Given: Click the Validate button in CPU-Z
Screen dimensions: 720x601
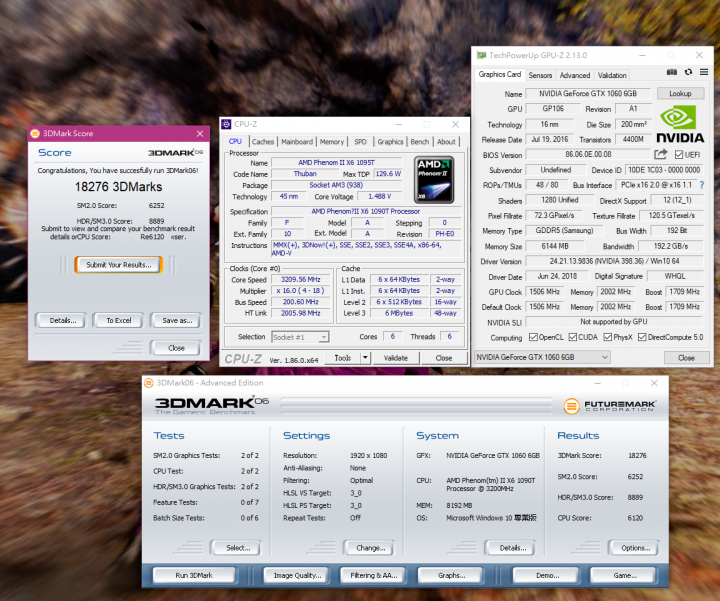Looking at the screenshot, I should click(x=396, y=358).
